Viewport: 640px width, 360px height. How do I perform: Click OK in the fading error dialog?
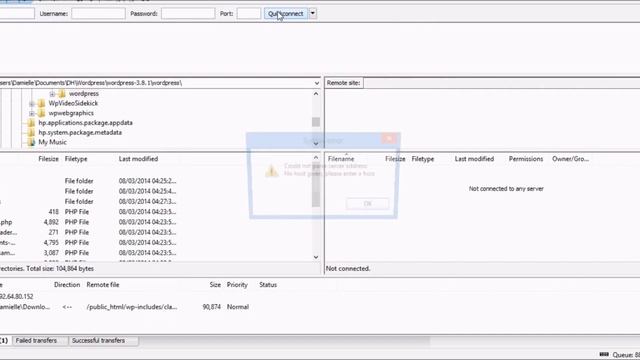[367, 204]
